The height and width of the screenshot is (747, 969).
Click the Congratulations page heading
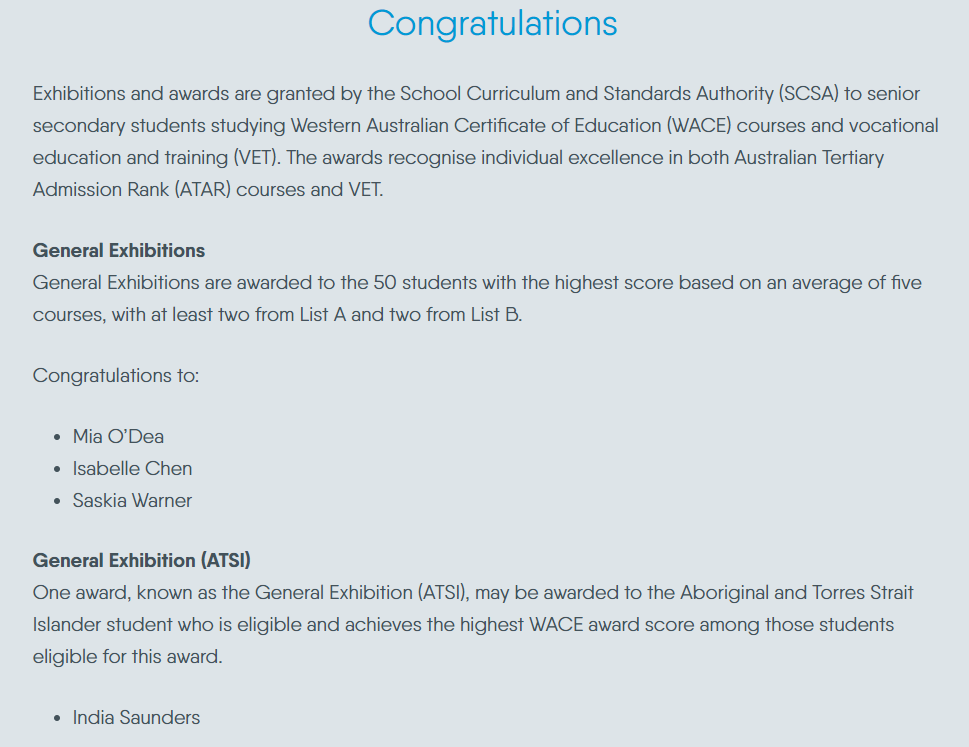click(493, 24)
